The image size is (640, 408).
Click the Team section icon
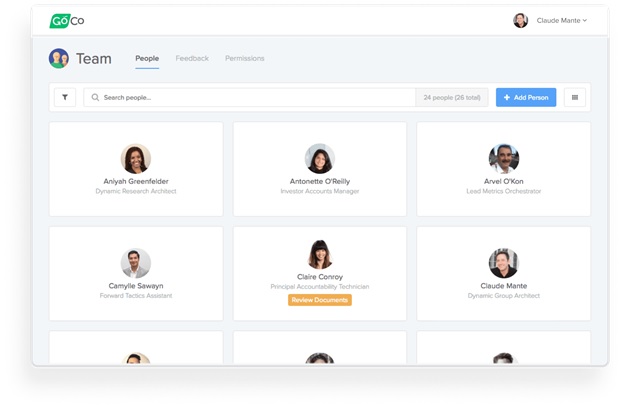pos(59,58)
